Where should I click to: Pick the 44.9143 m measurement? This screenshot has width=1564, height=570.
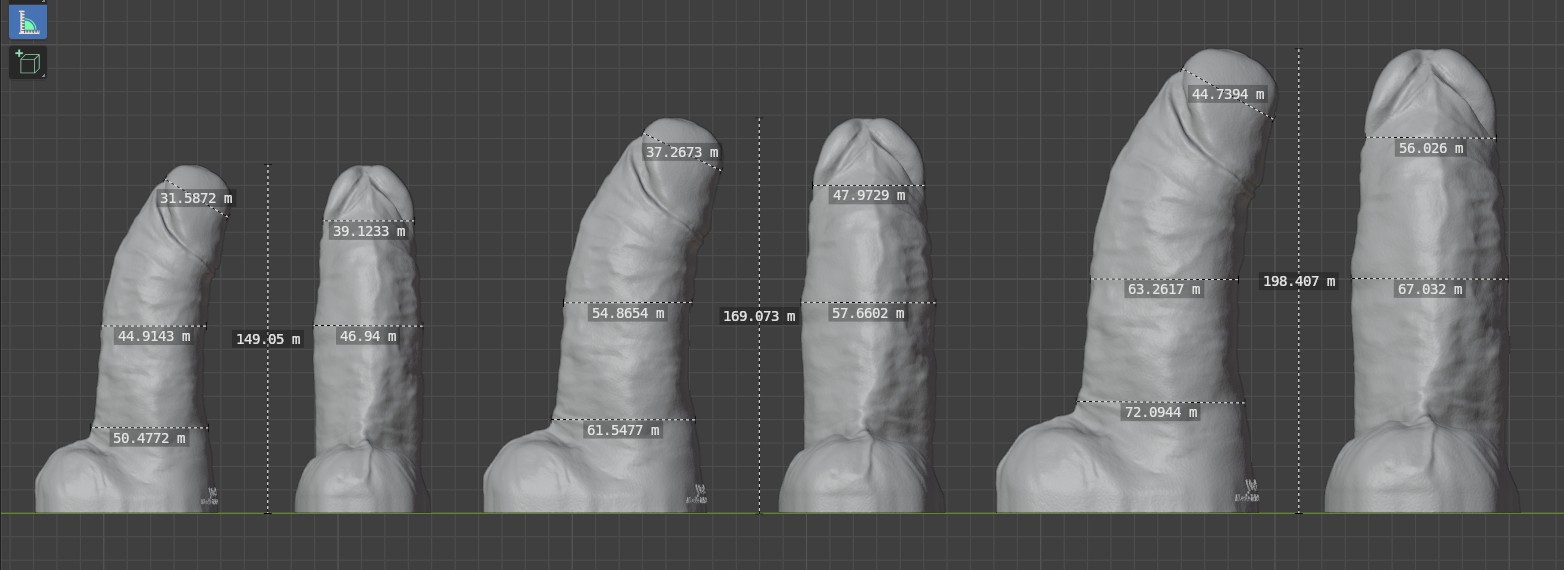(154, 336)
